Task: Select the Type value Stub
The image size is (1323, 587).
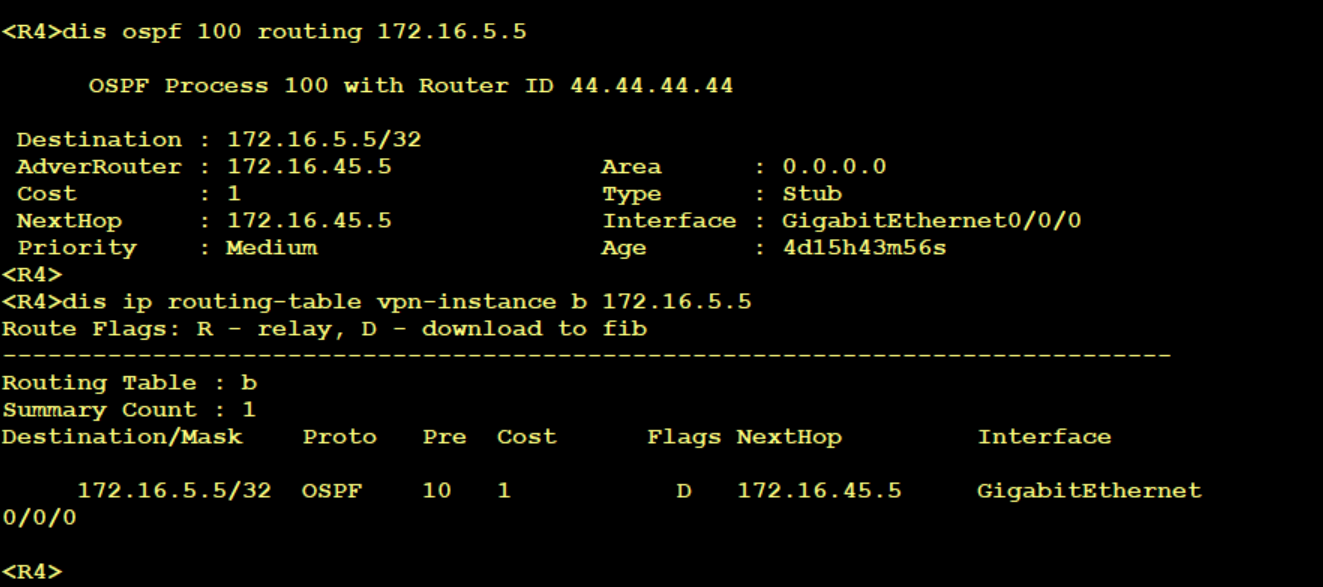Action: (x=812, y=194)
